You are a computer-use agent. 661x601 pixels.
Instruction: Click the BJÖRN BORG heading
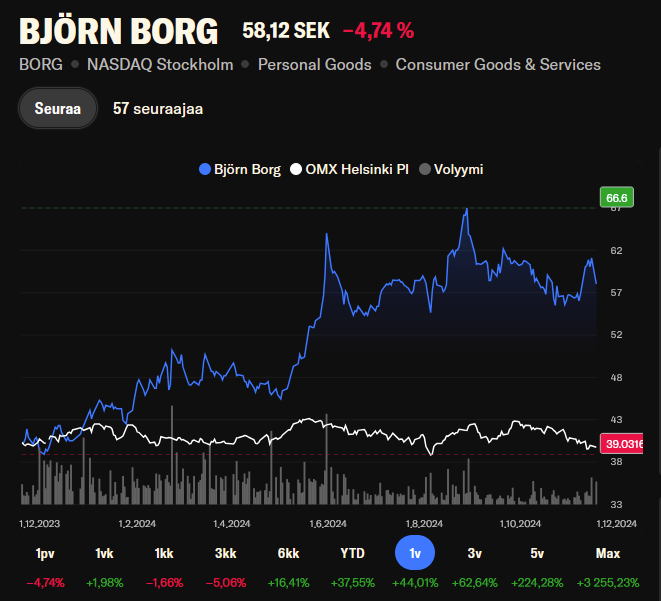[x=118, y=31]
